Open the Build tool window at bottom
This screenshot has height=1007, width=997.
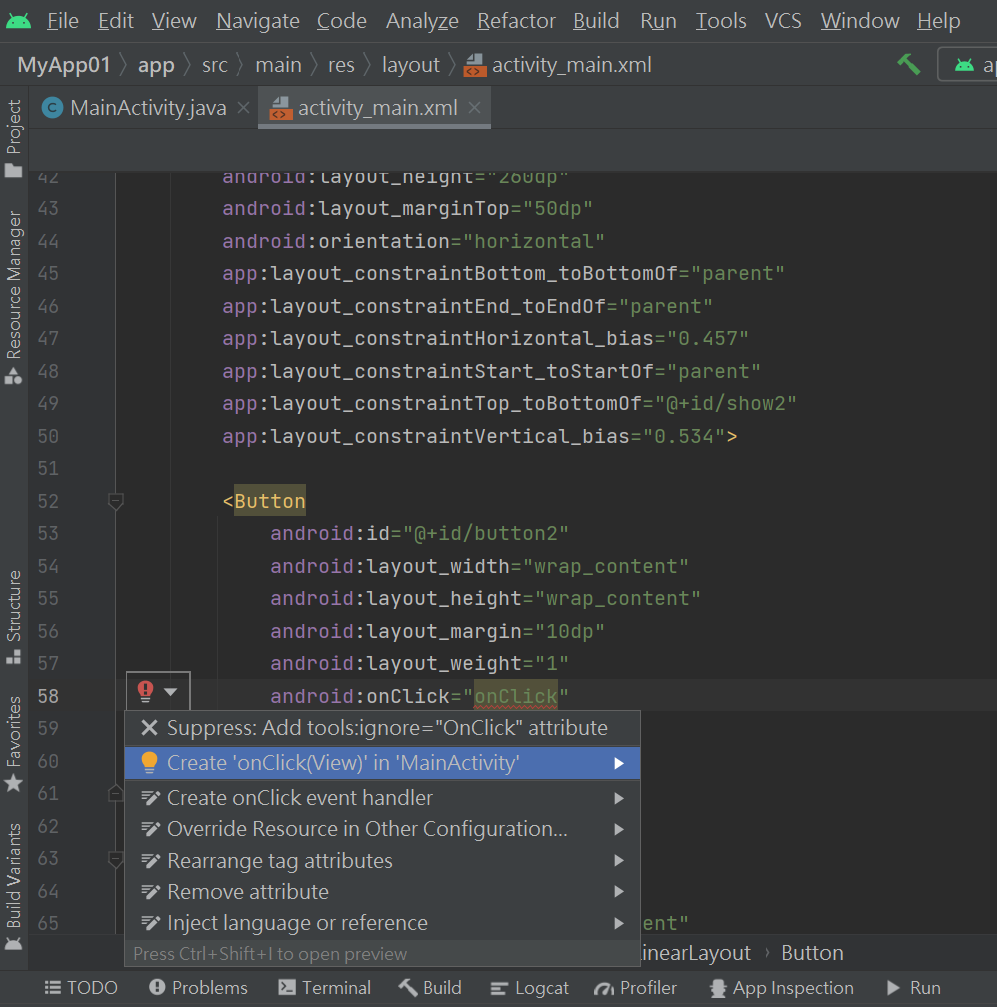tap(430, 988)
